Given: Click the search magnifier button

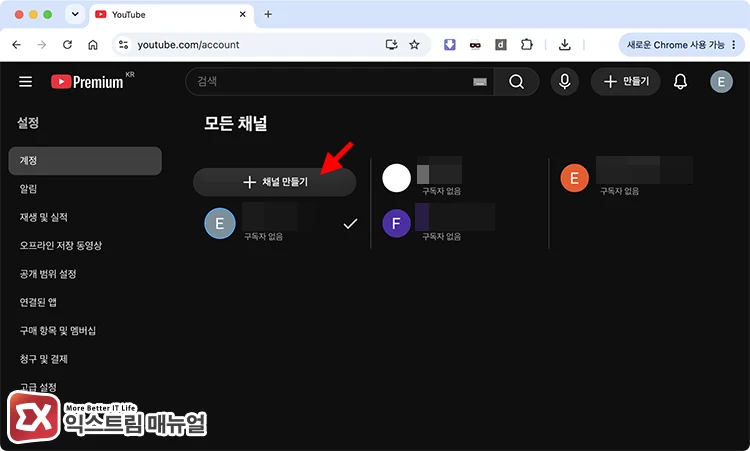Looking at the screenshot, I should [516, 82].
